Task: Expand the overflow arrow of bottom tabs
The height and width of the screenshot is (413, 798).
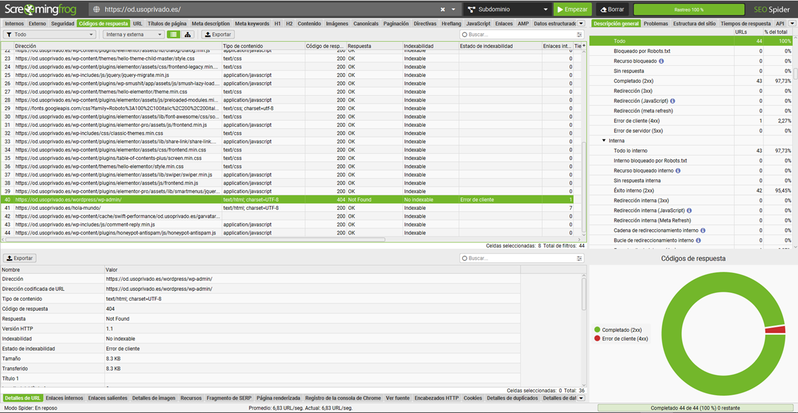Action: (582, 398)
